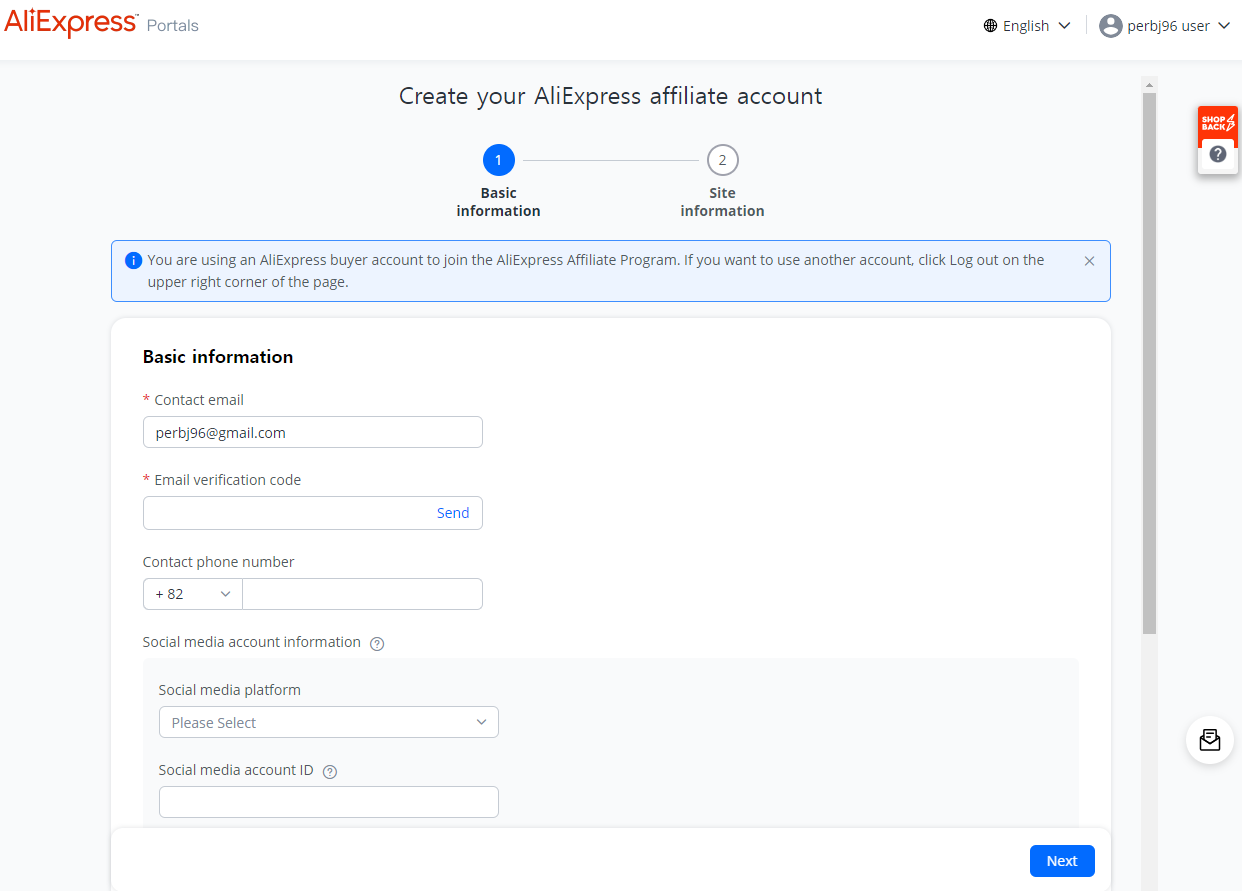Open the help question mark widget
Screen dimensions: 1242x891
[x=1218, y=154]
